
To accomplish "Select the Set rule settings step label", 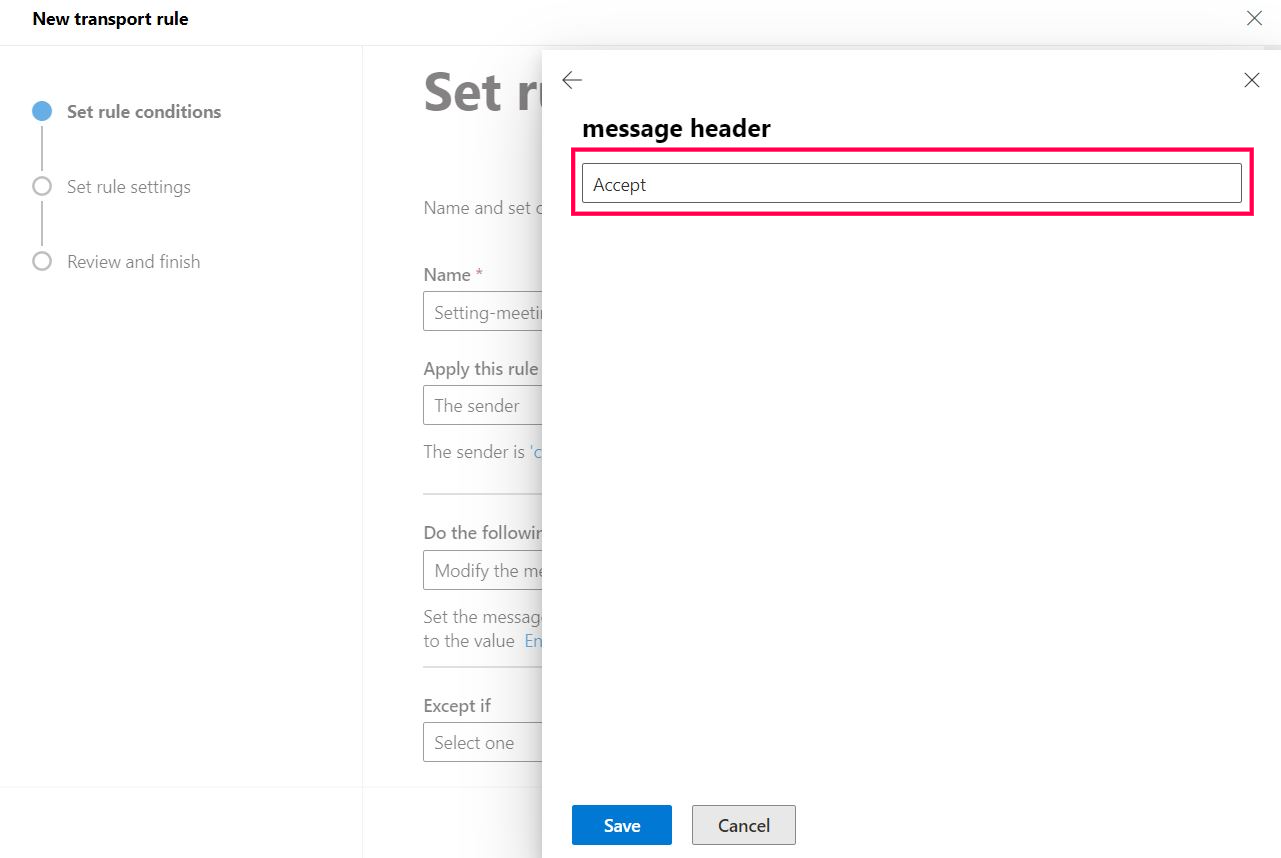I will click(x=128, y=187).
